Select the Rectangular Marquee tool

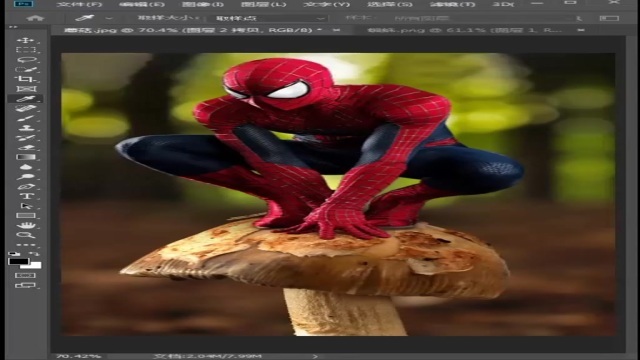[26, 50]
